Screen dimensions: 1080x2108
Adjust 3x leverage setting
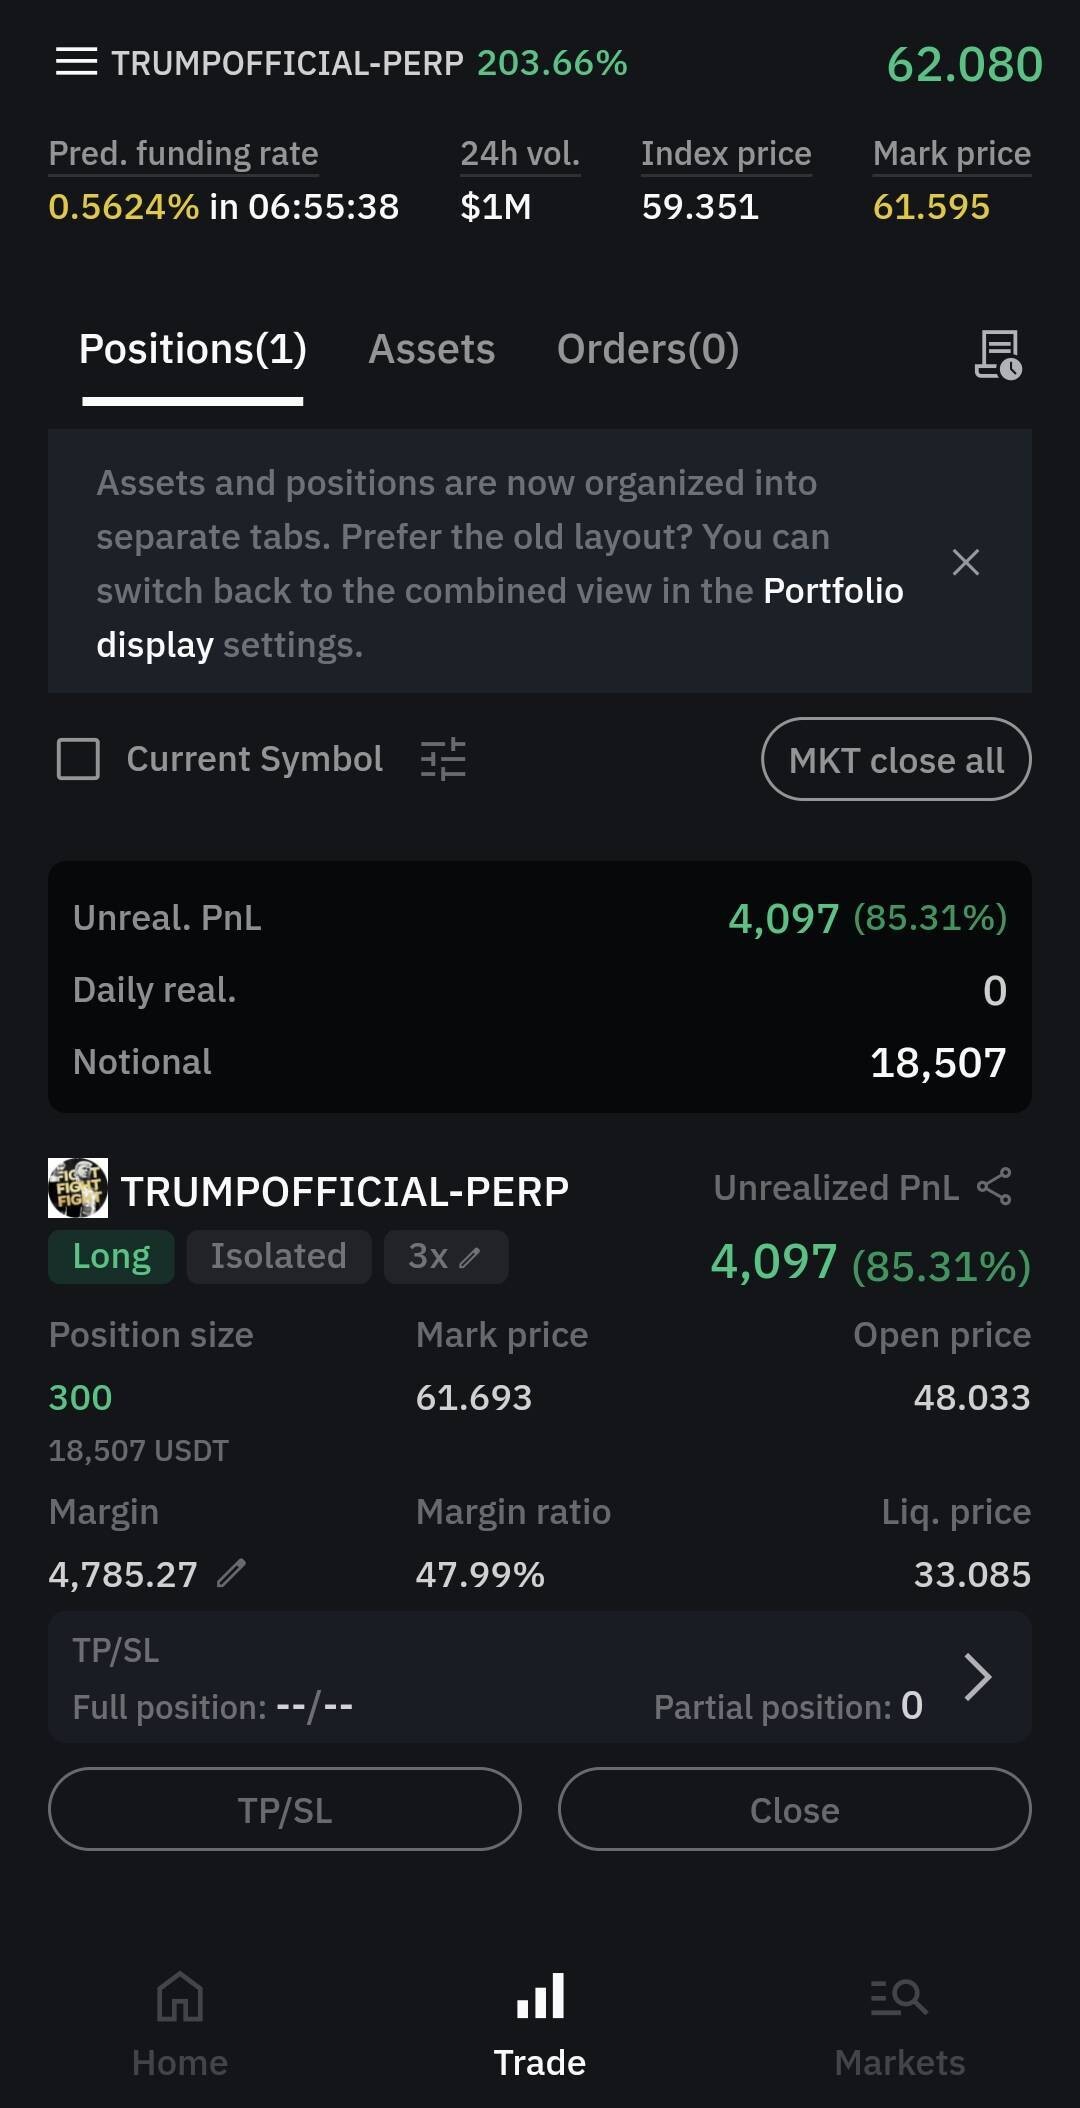click(x=445, y=1256)
